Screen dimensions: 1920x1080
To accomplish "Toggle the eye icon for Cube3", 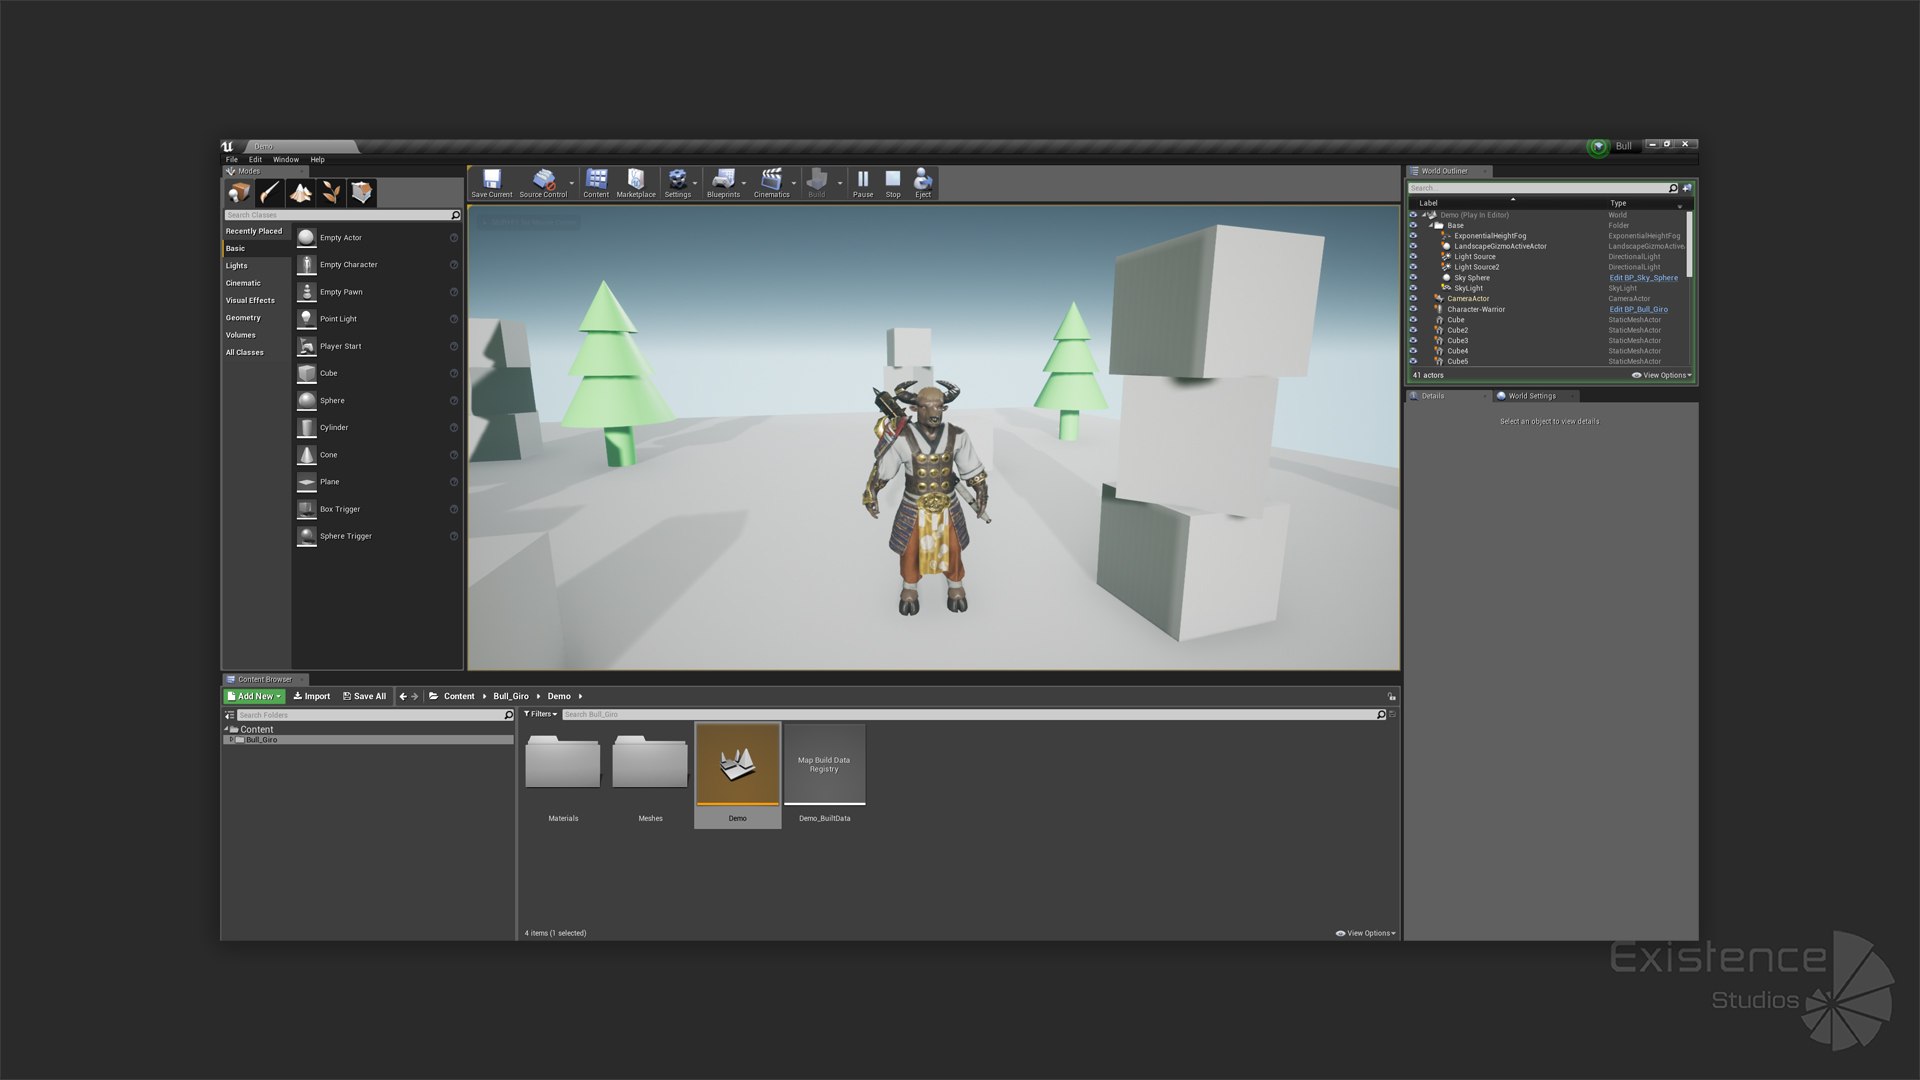I will 1413,341.
